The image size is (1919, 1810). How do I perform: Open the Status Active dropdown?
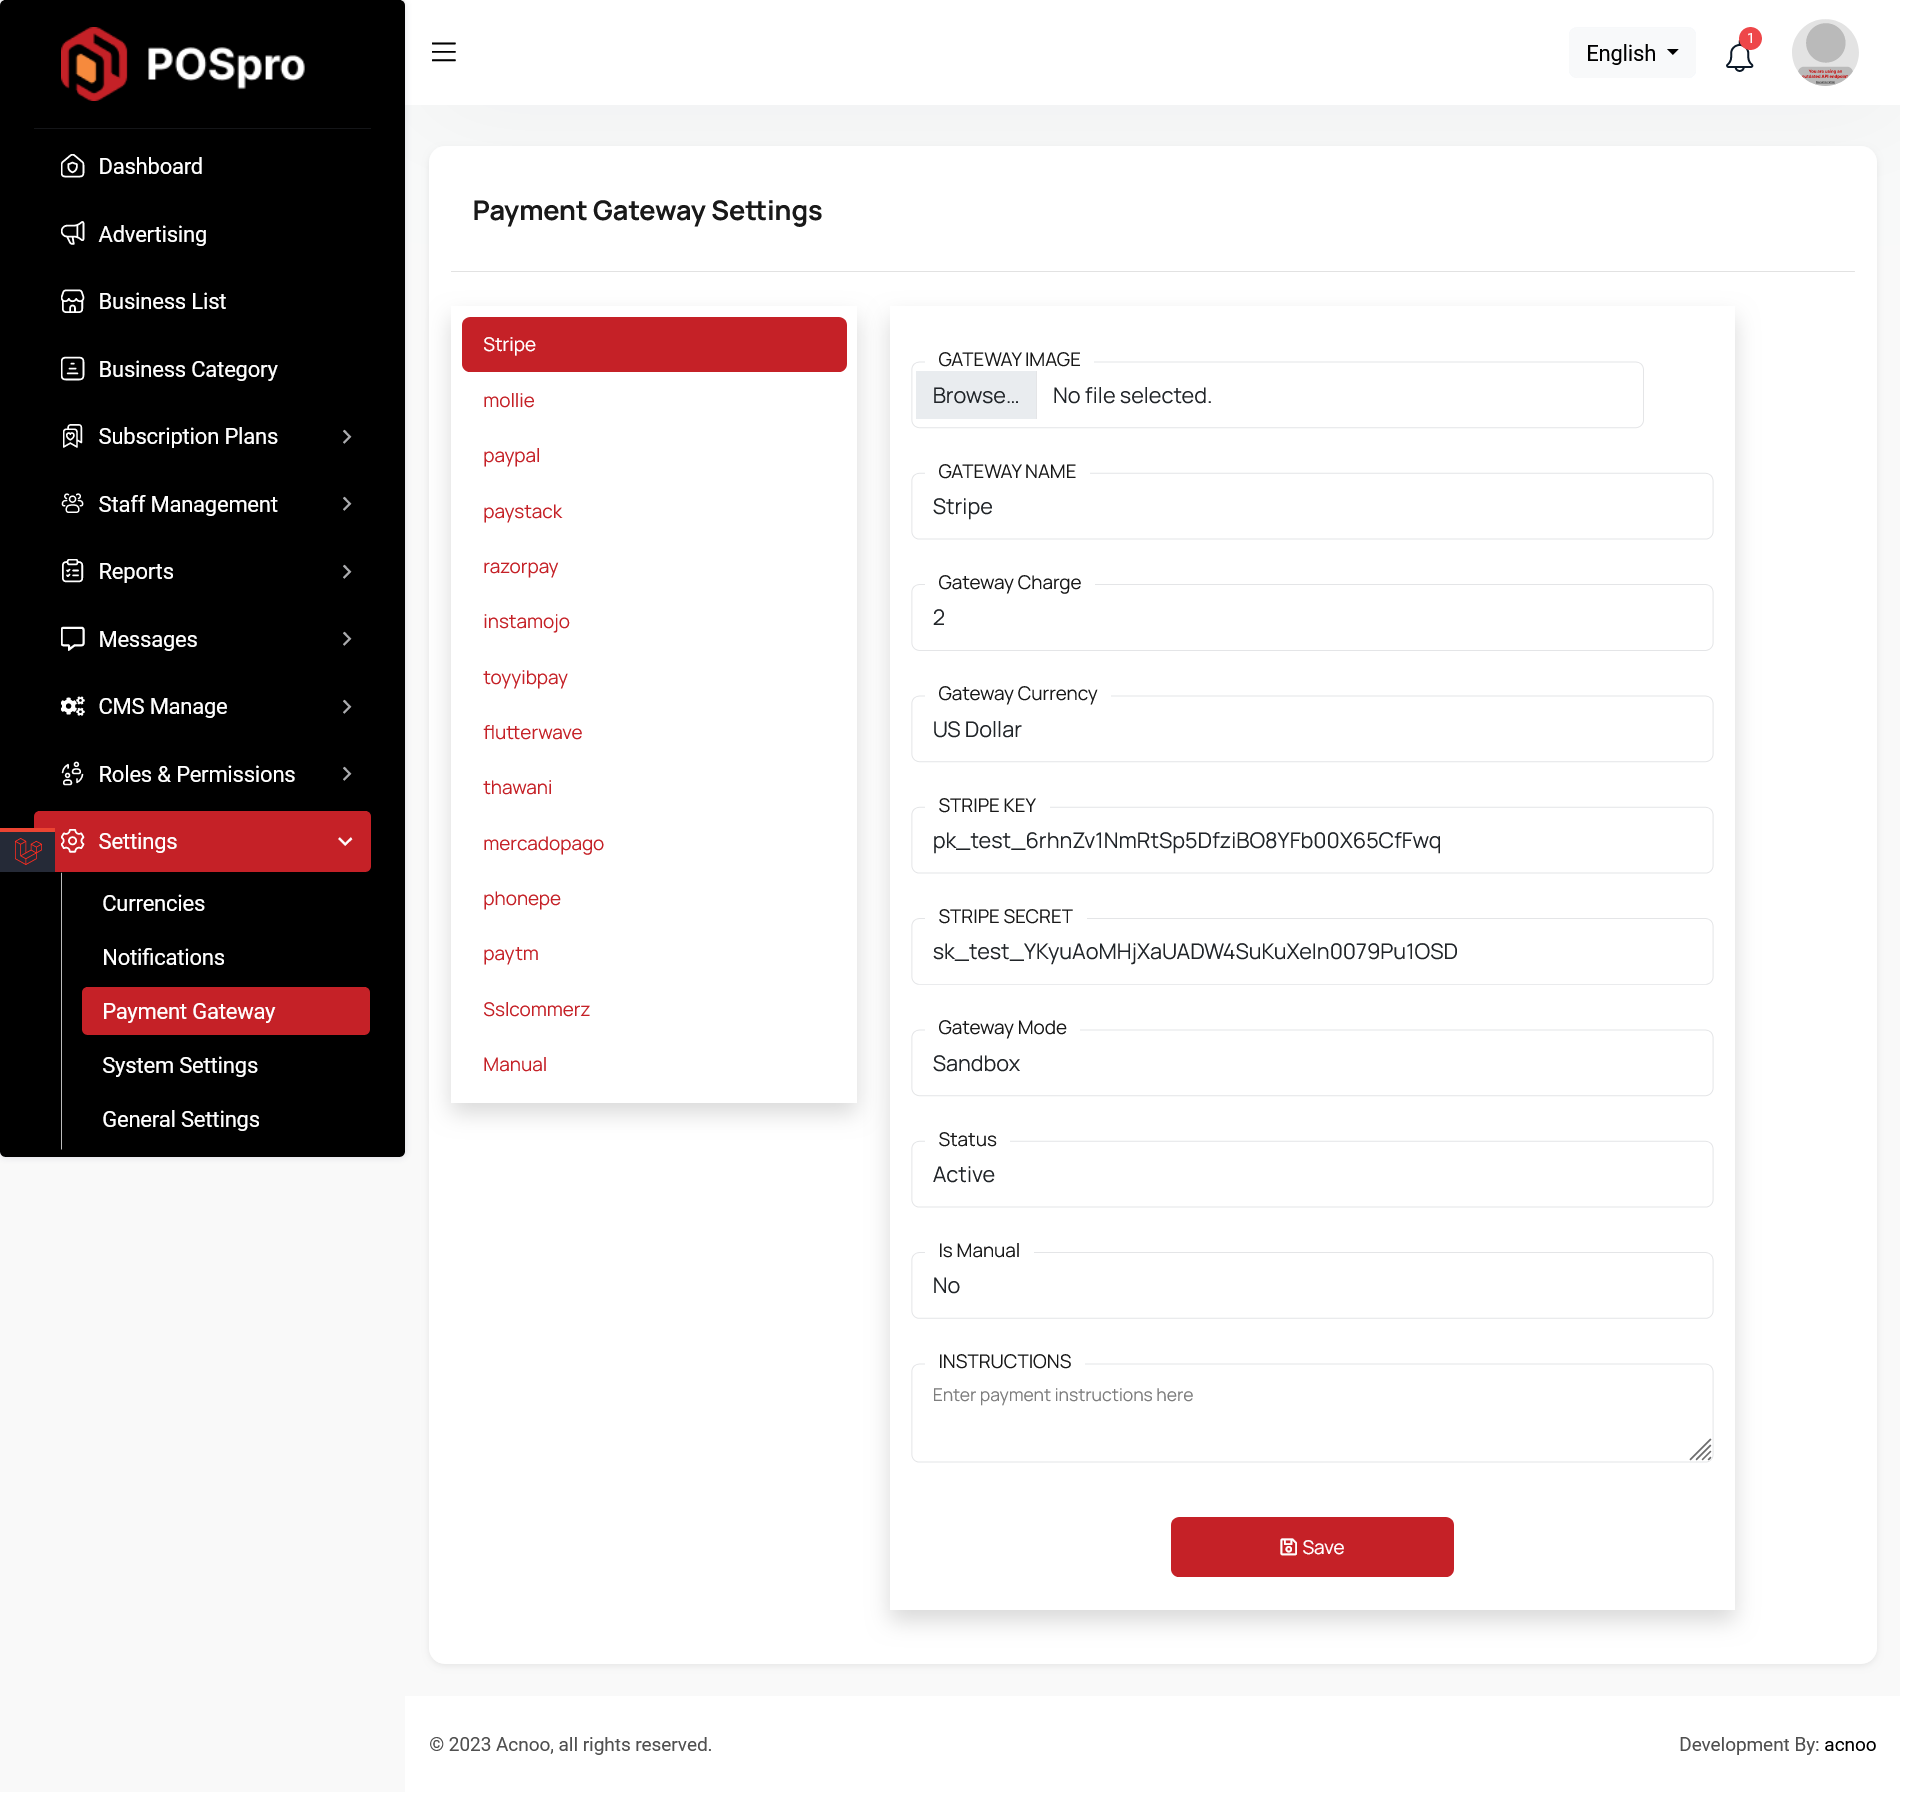[x=1311, y=1174]
